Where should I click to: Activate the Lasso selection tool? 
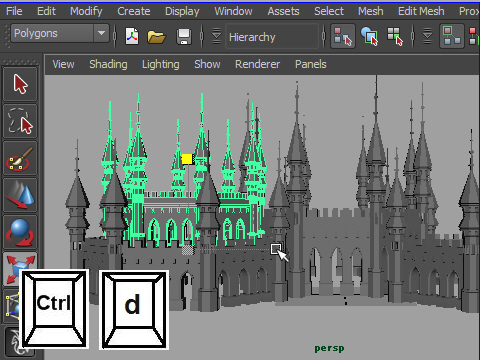coord(20,121)
